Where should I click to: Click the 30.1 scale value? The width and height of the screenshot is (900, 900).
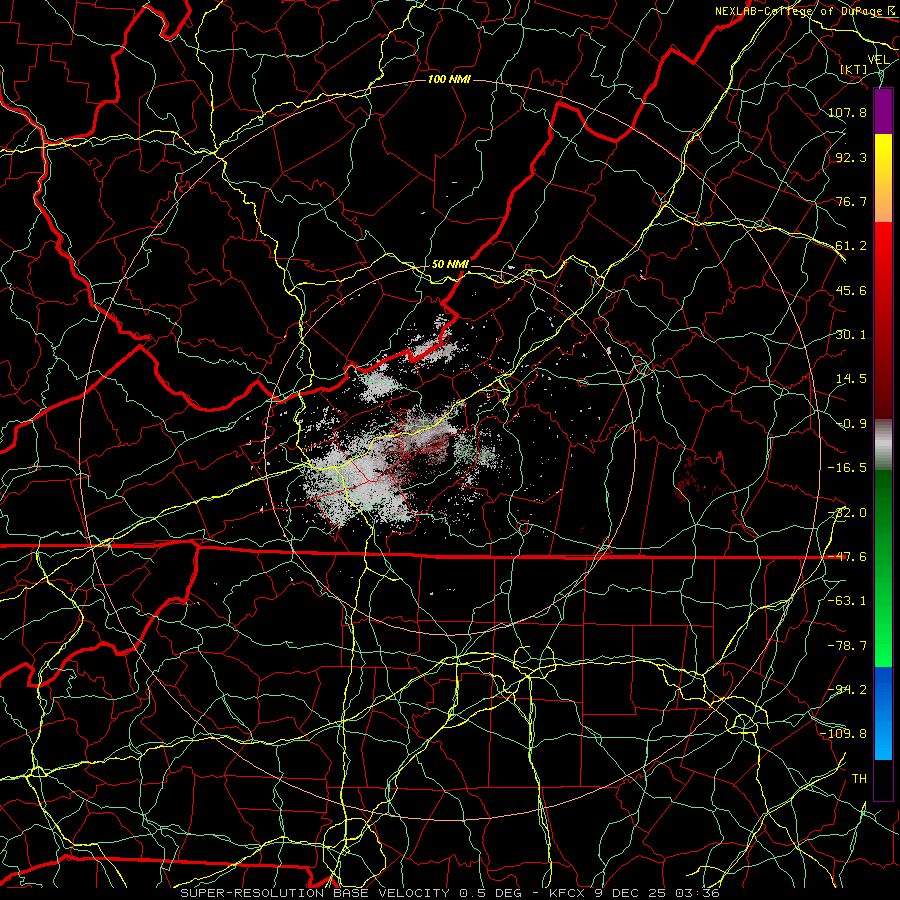[851, 335]
